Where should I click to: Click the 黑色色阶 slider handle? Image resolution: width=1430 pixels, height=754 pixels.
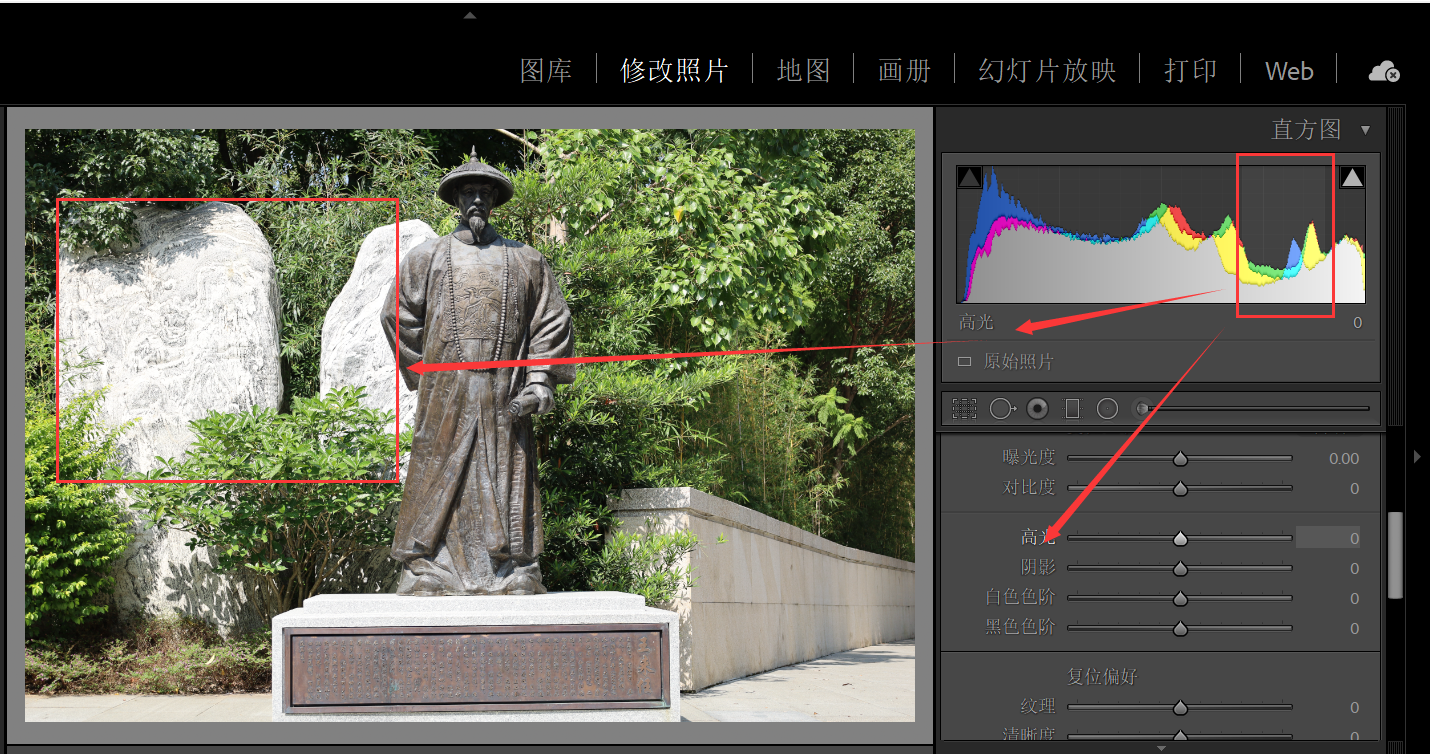pos(1180,629)
